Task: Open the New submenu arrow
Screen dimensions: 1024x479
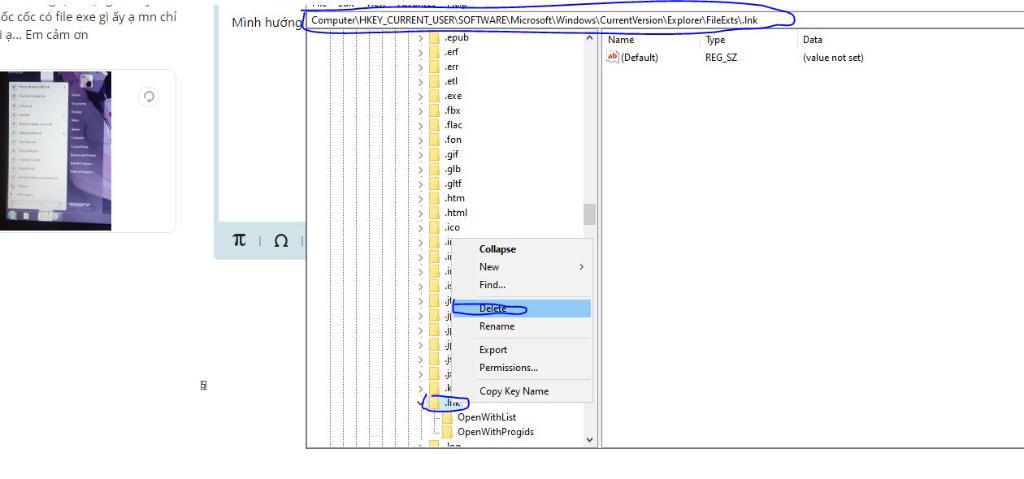Action: [x=581, y=267]
